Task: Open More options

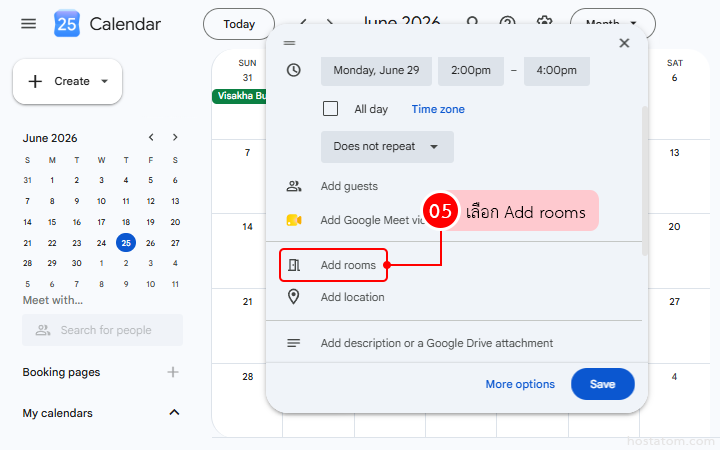Action: [520, 384]
